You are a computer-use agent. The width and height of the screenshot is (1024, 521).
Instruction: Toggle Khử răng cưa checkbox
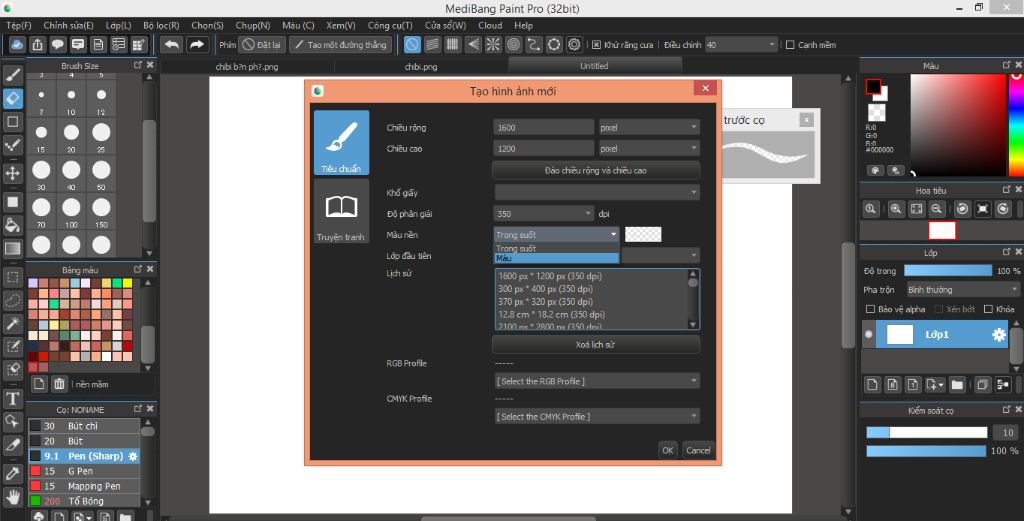(x=596, y=45)
